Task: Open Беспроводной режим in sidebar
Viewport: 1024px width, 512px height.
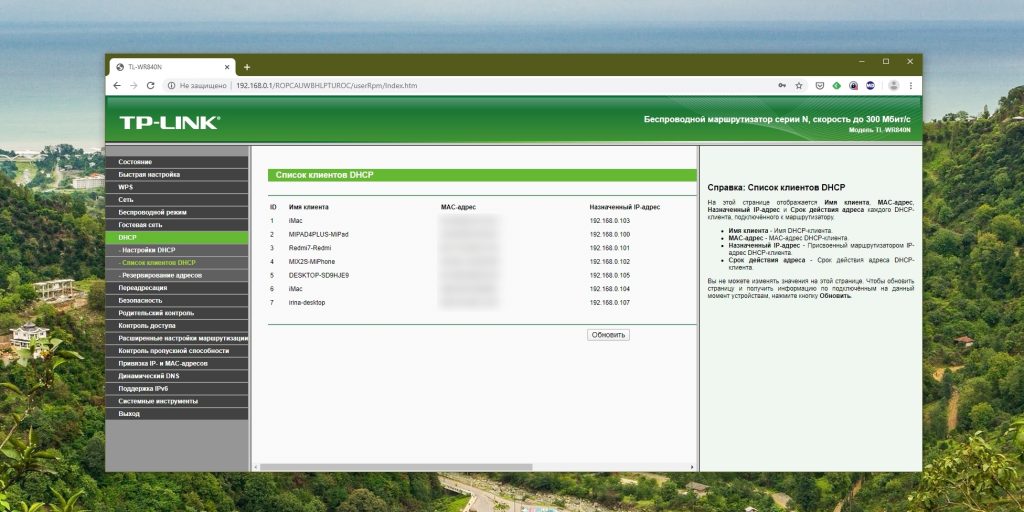Action: coord(152,212)
